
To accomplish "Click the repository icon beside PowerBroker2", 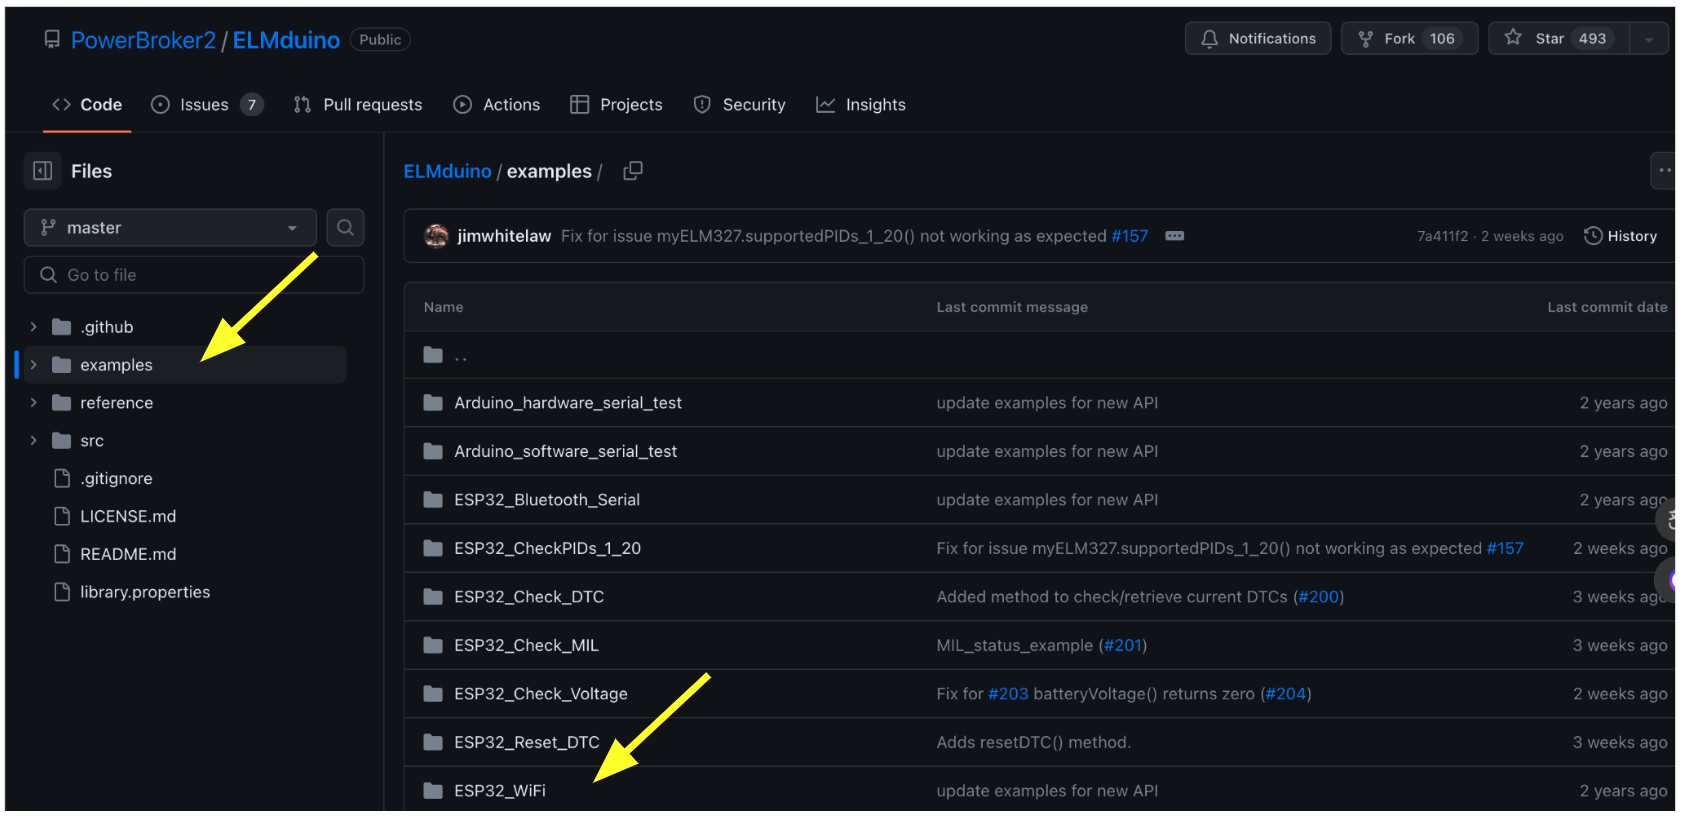I will tap(52, 40).
